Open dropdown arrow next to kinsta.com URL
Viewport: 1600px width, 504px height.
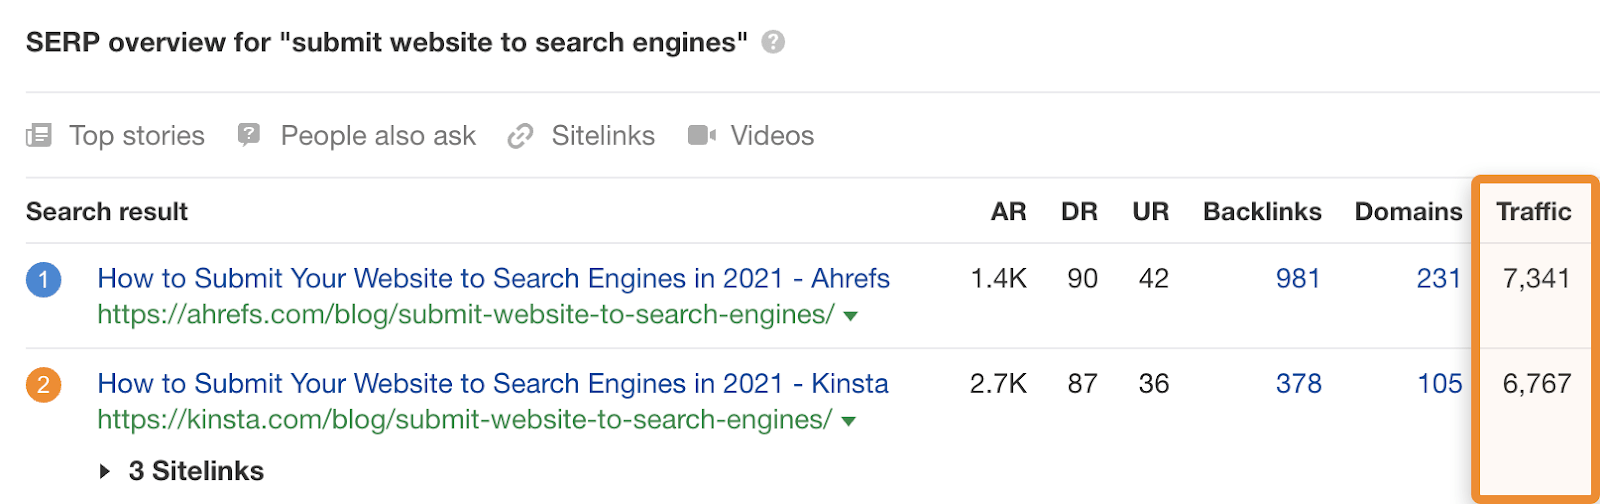tap(848, 421)
